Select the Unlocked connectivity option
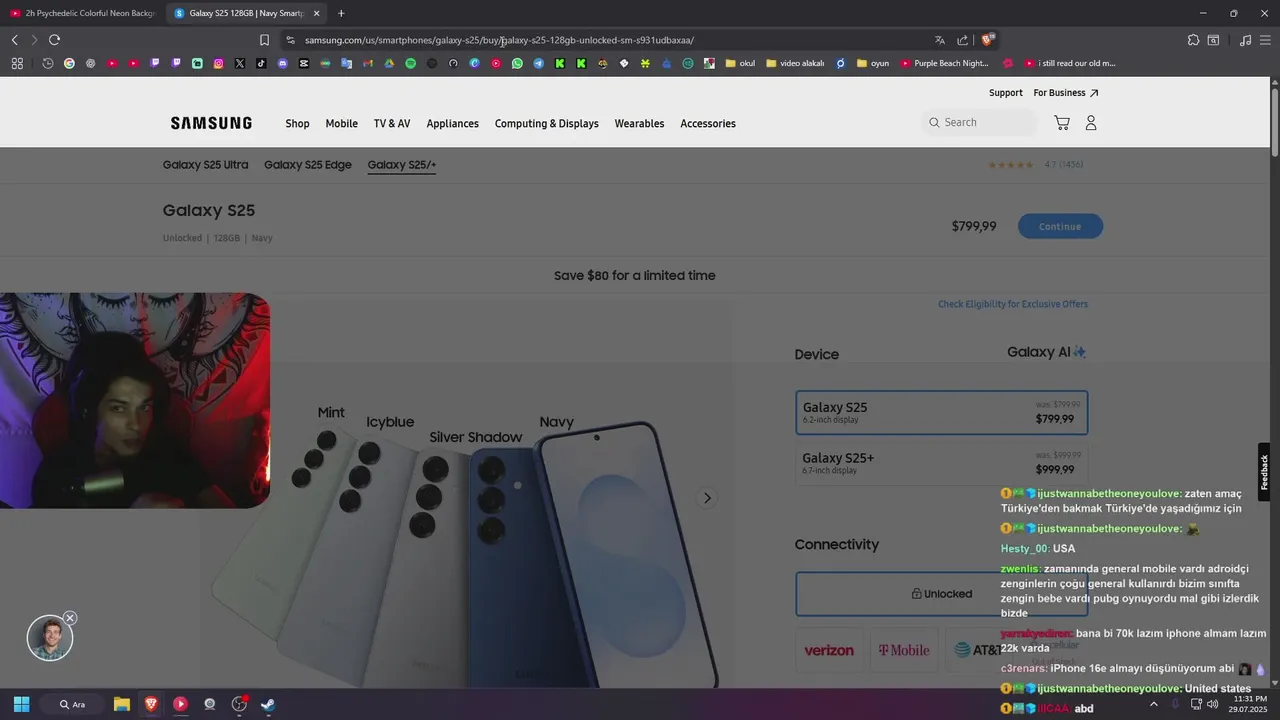This screenshot has height=720, width=1280. click(941, 594)
